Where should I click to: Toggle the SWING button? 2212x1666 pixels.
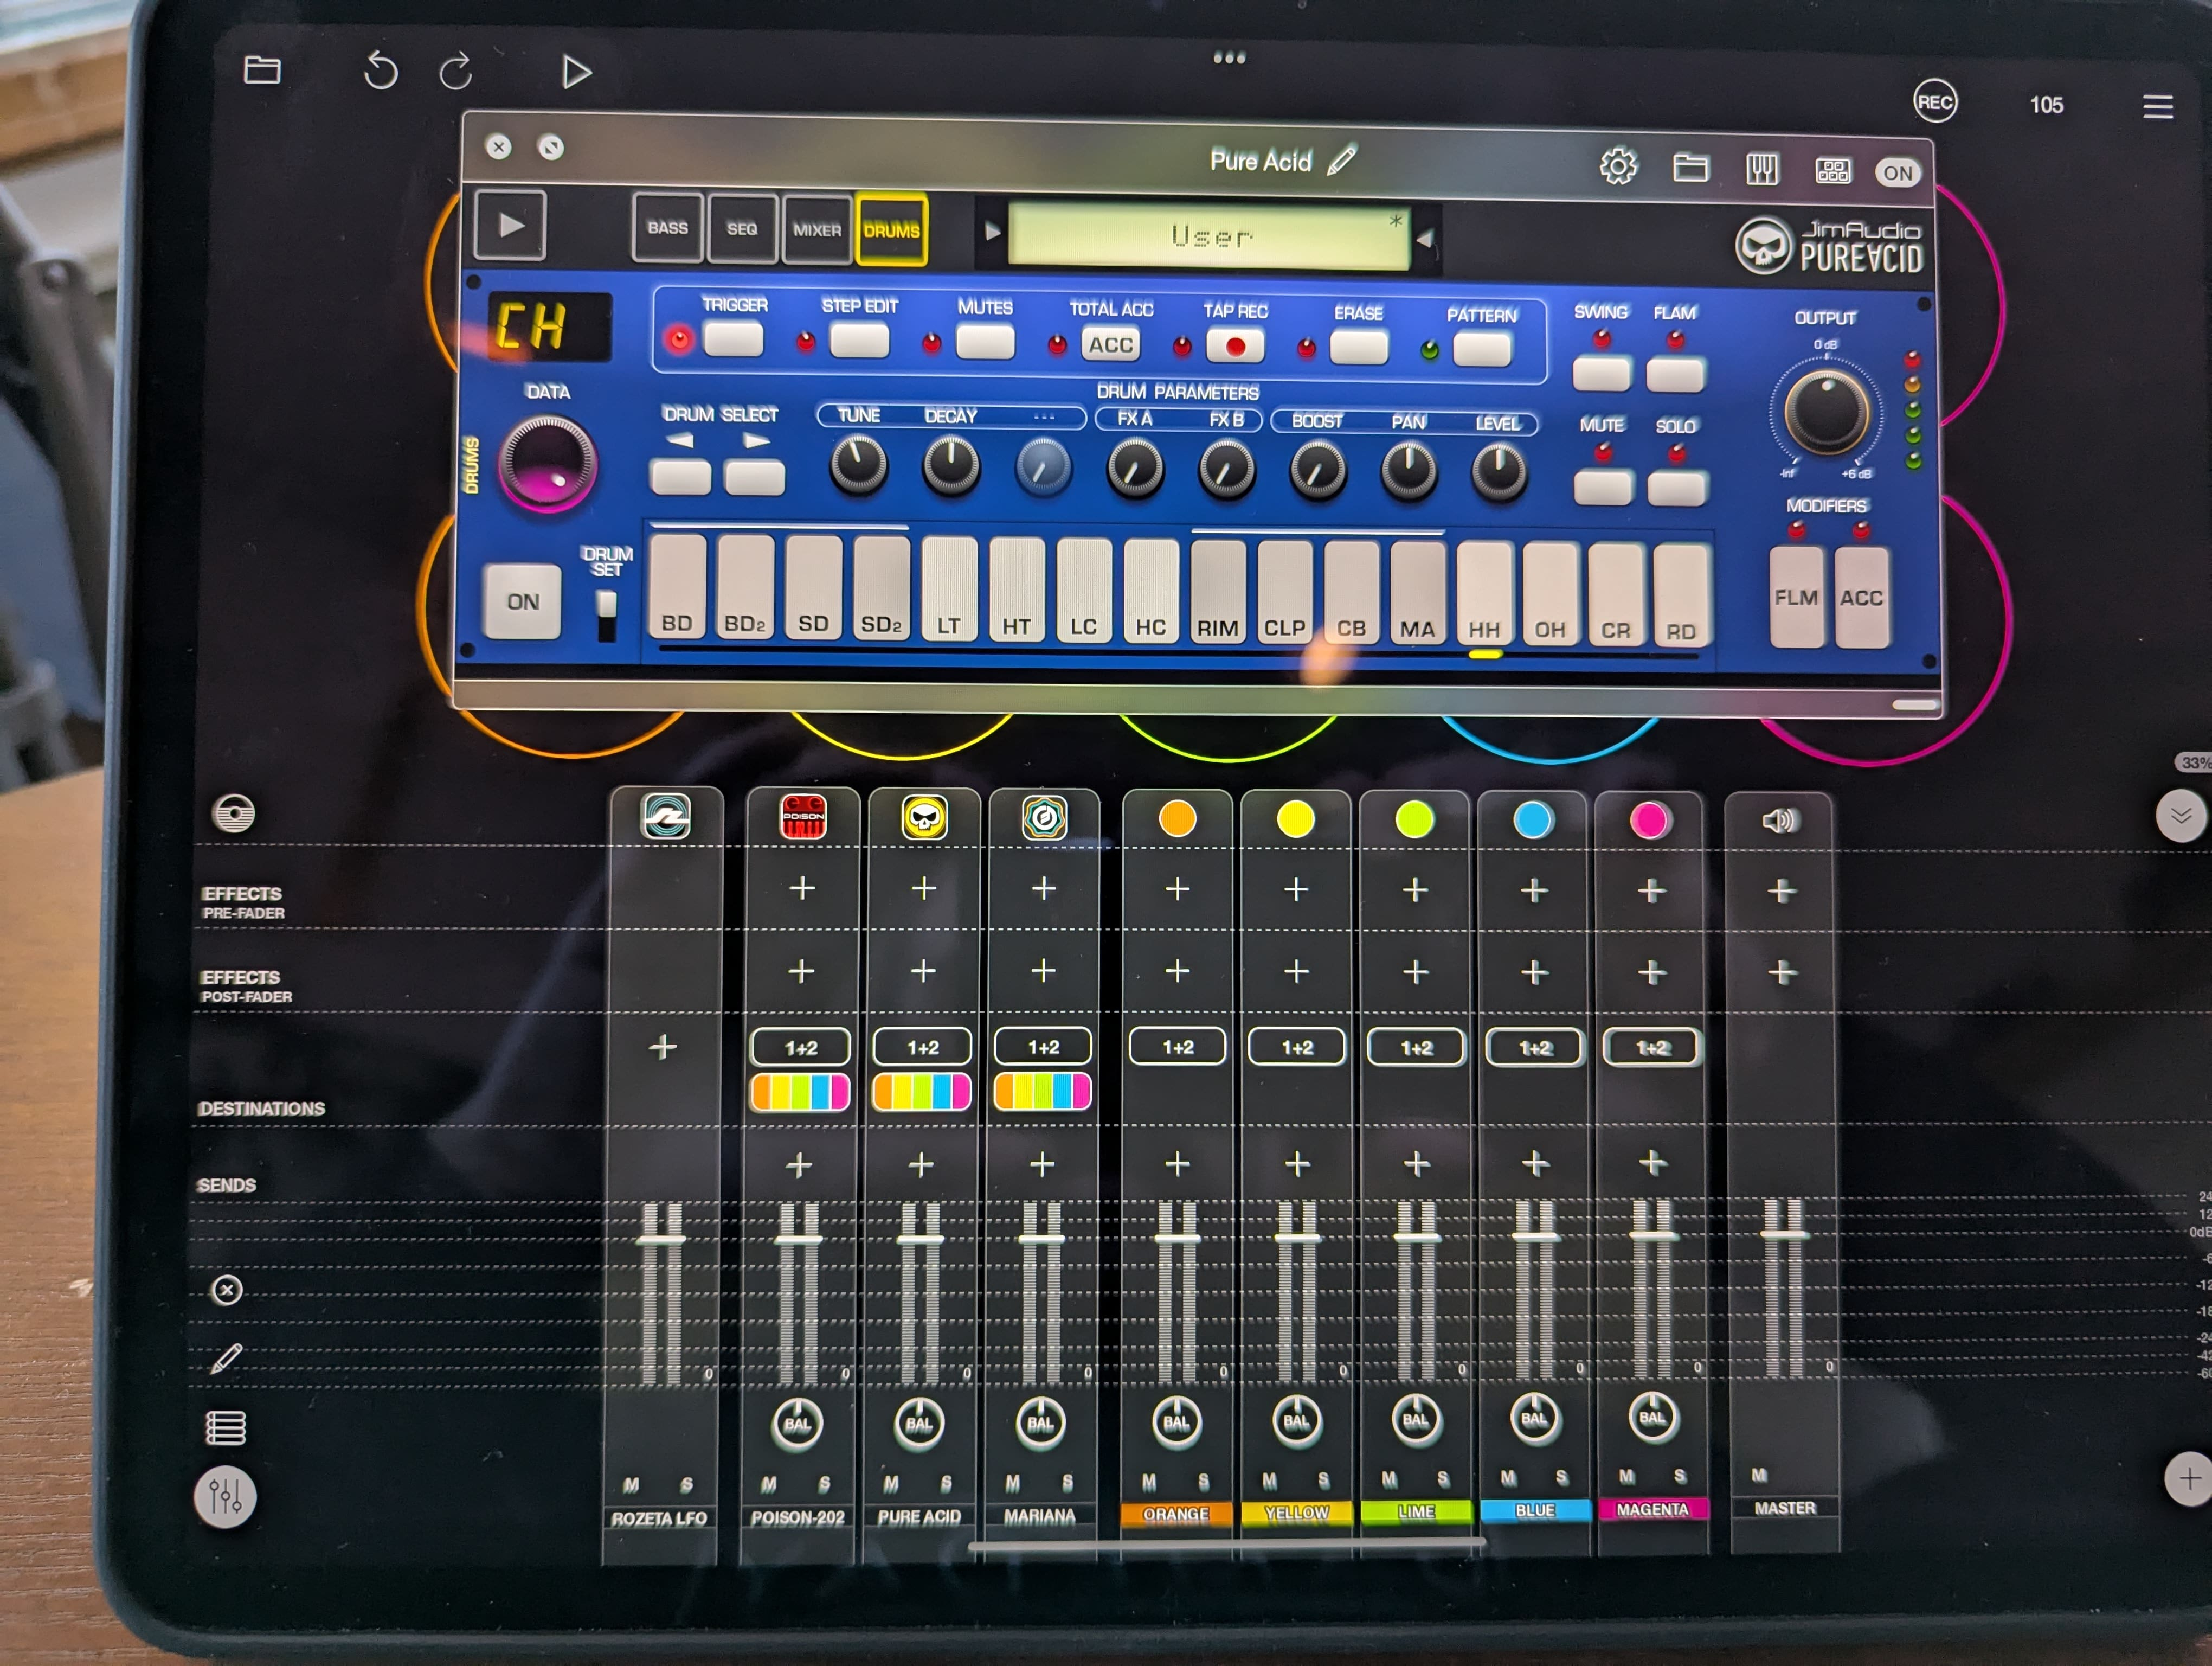click(x=1601, y=373)
